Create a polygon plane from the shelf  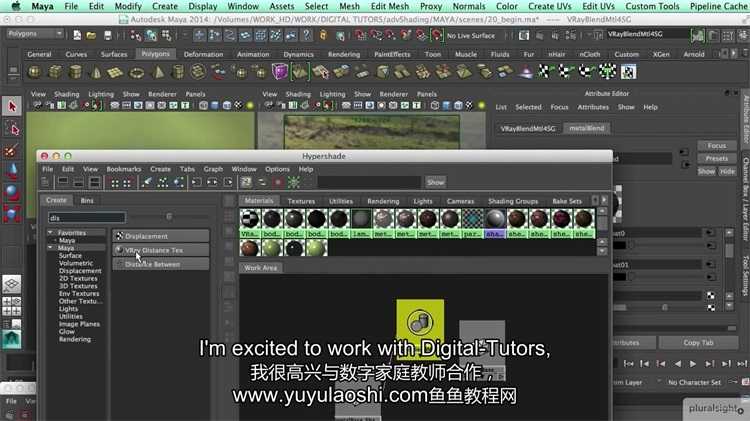coord(116,72)
